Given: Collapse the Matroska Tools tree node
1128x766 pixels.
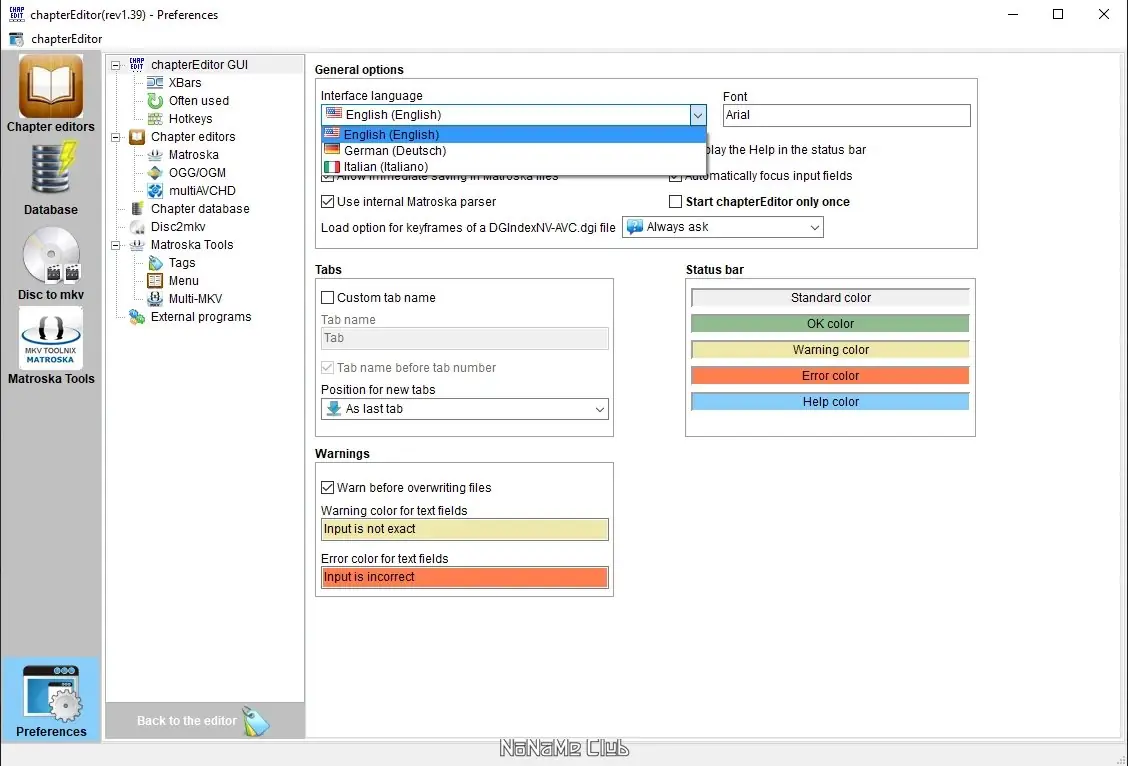Looking at the screenshot, I should 115,245.
